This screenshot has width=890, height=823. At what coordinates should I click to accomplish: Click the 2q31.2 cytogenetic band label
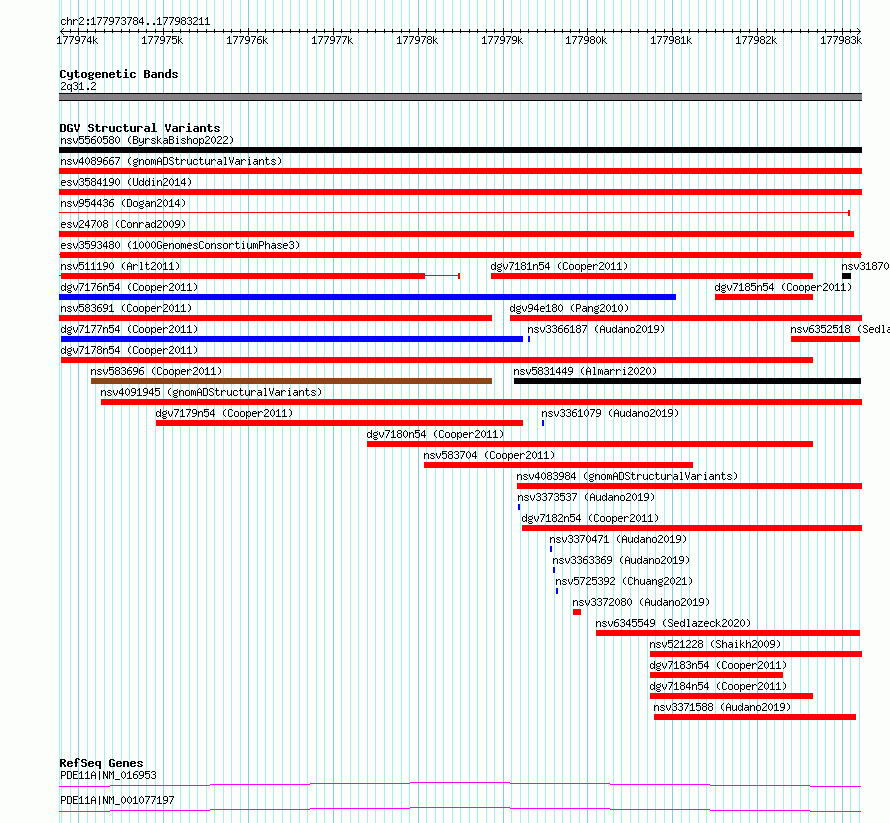(78, 86)
